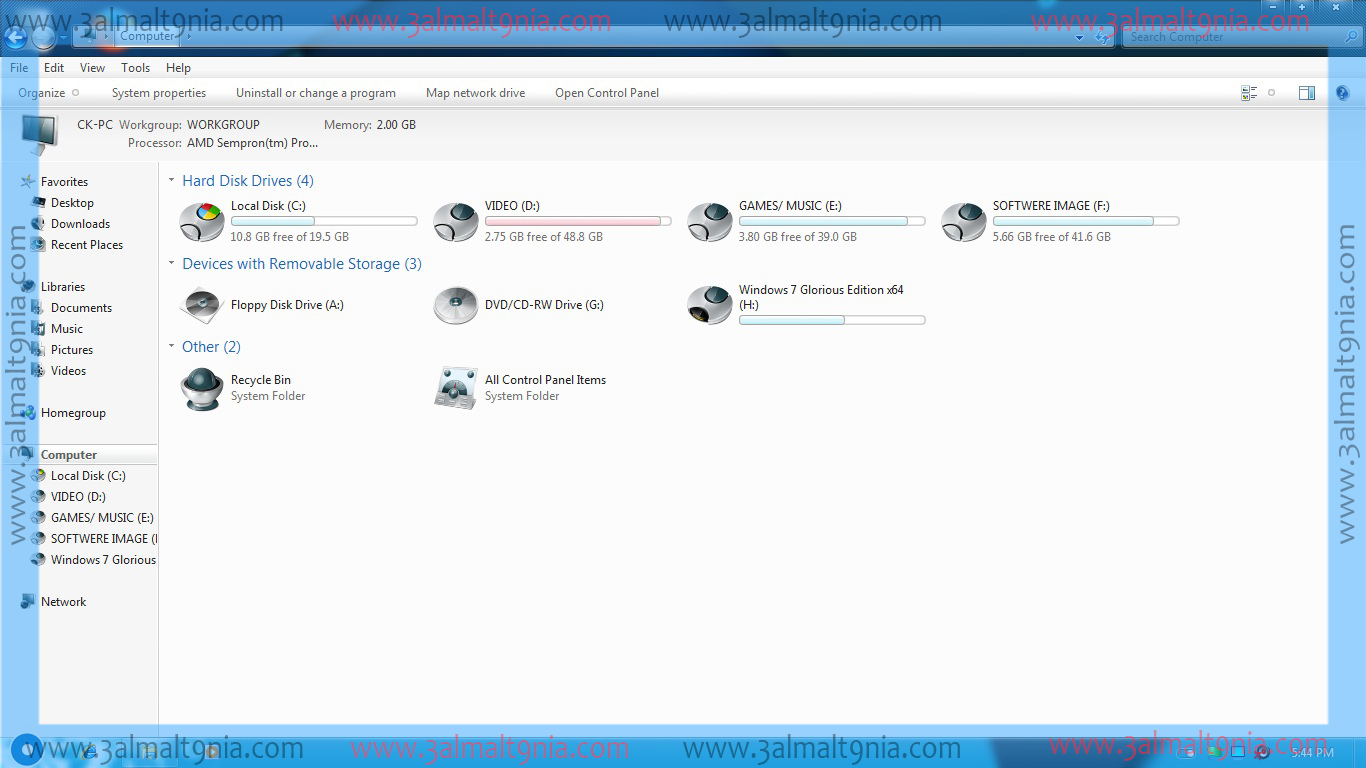Select the DVD/CD-RW Drive (G:) icon
The width and height of the screenshot is (1366, 768).
(x=456, y=305)
